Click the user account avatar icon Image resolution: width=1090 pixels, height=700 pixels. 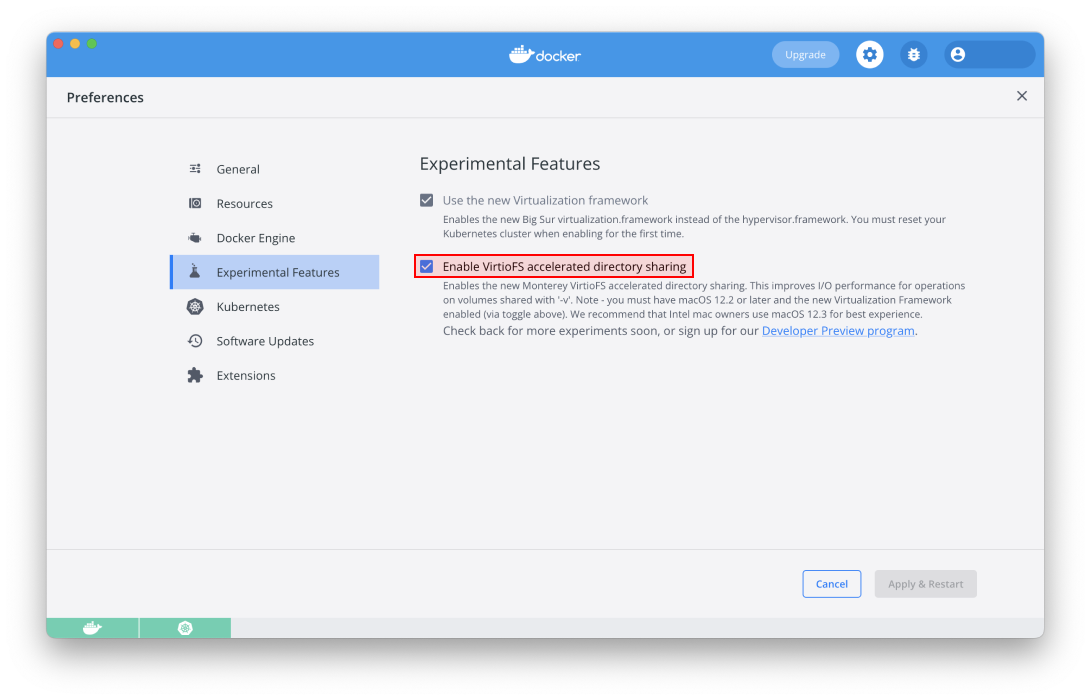pyautogui.click(x=957, y=54)
